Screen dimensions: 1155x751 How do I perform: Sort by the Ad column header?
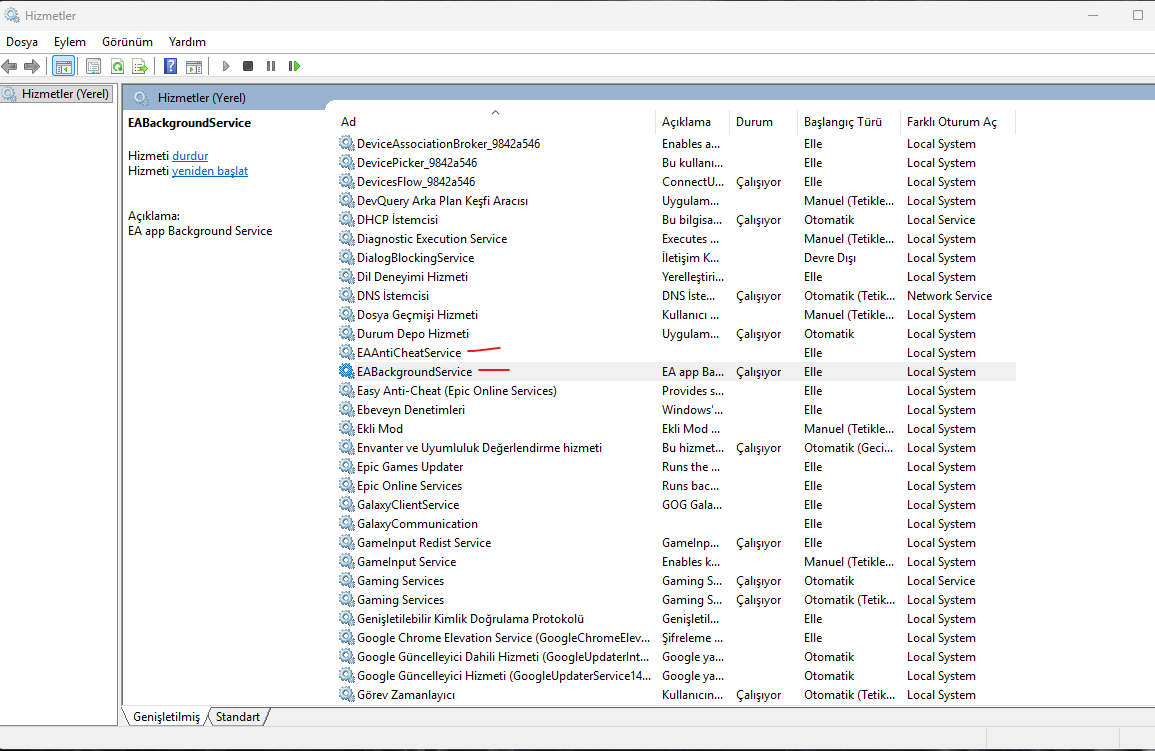coord(495,121)
